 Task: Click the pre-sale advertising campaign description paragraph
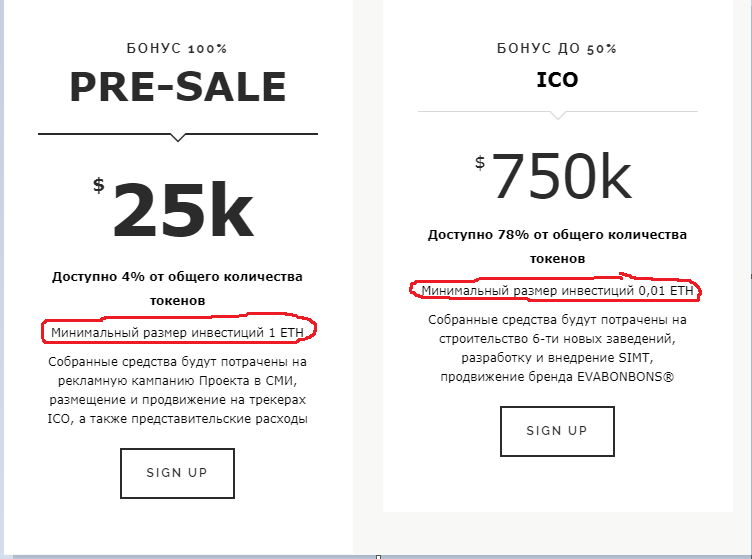pyautogui.click(x=177, y=390)
